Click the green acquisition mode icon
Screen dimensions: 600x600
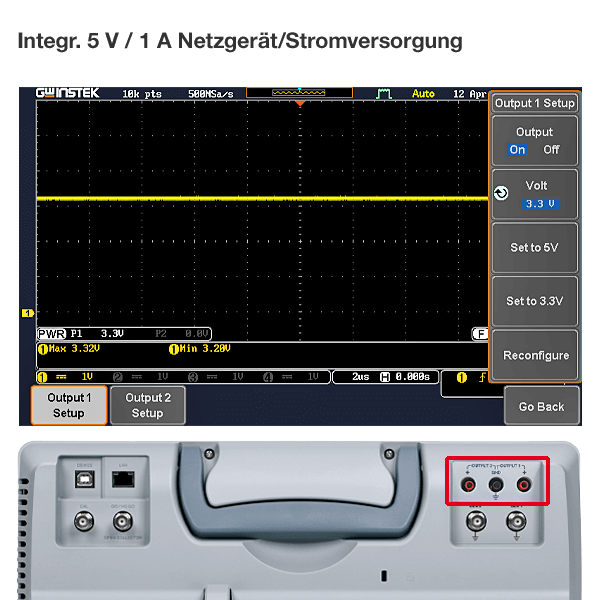click(384, 93)
